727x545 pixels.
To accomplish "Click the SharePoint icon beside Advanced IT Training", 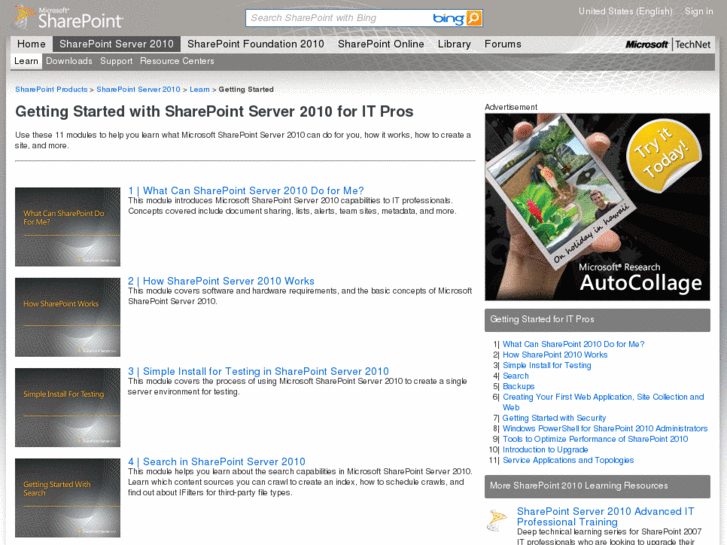I will [x=497, y=520].
